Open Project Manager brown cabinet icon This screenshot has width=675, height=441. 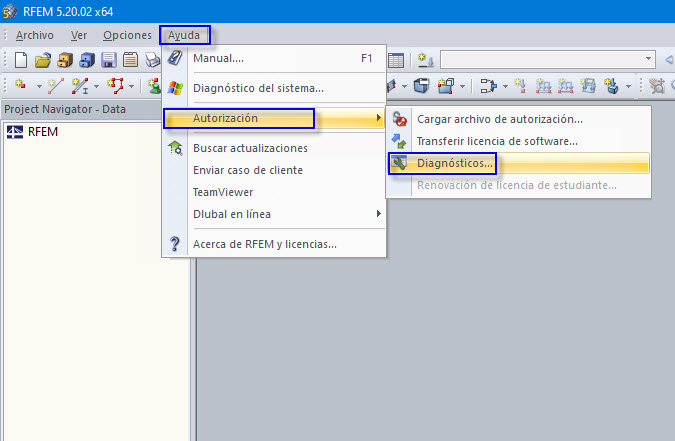65,60
